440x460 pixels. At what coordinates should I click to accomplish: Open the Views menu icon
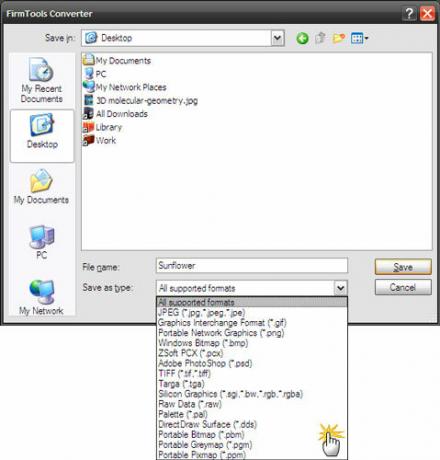pos(359,38)
